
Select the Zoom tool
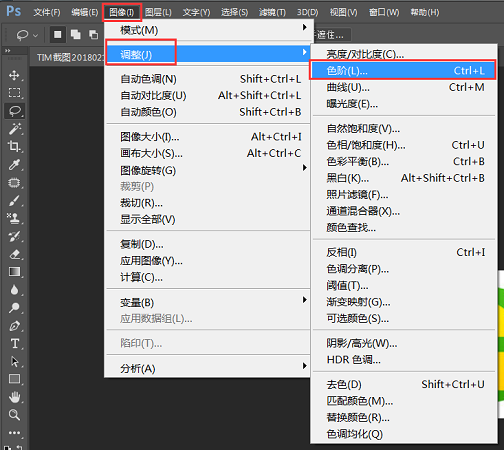[x=14, y=415]
